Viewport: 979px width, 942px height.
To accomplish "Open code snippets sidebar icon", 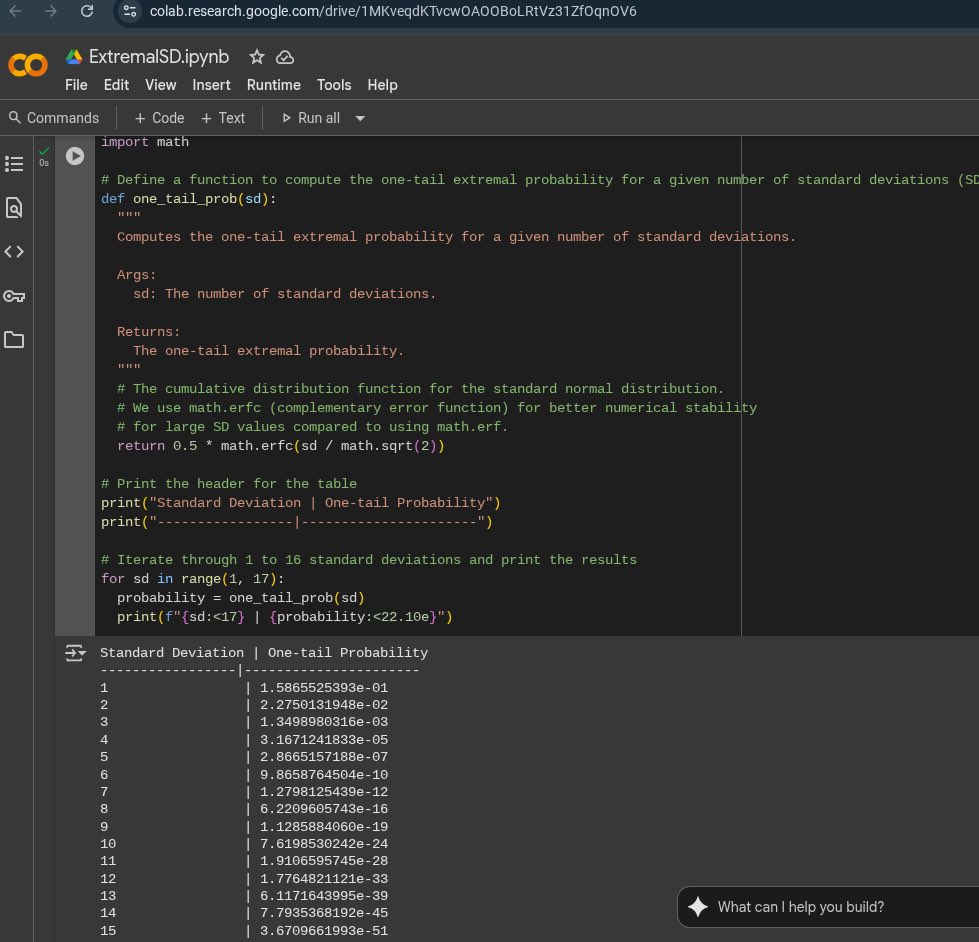I will 14,252.
